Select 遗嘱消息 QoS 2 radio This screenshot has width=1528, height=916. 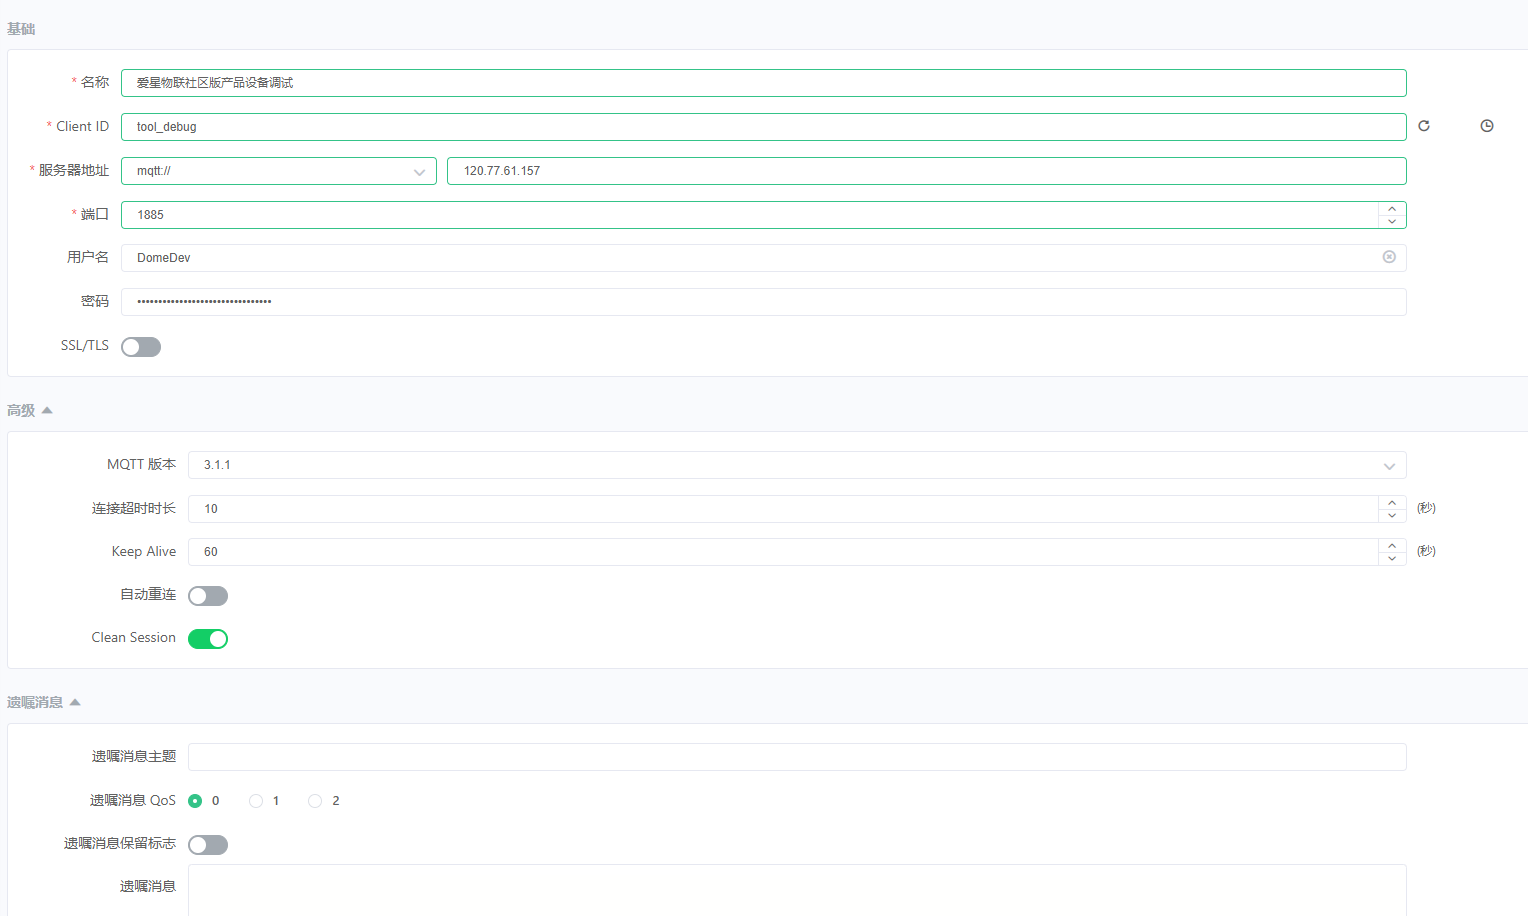[x=315, y=801]
